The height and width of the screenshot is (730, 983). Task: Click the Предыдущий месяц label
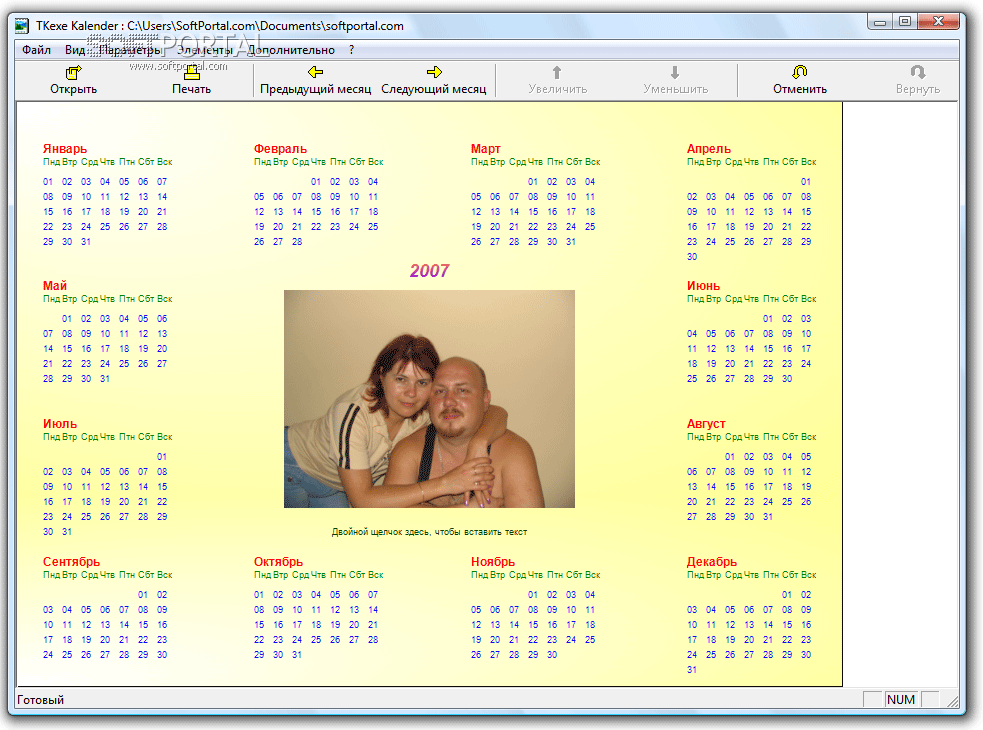[315, 89]
